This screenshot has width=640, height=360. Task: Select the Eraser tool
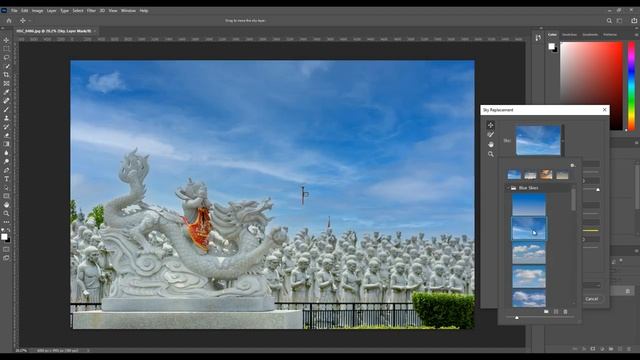6,135
